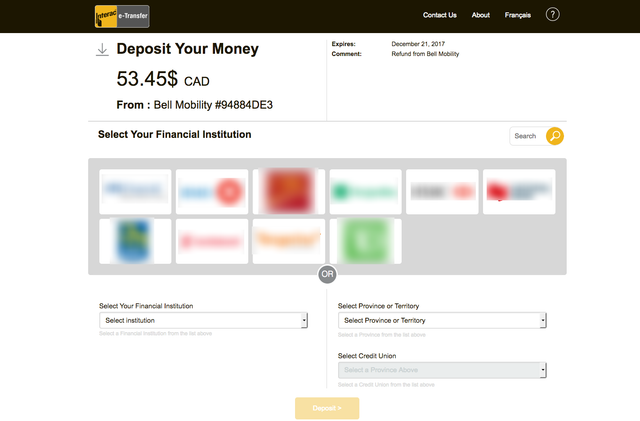Select the orange text bank logo tile
The height and width of the screenshot is (421, 640).
289,241
